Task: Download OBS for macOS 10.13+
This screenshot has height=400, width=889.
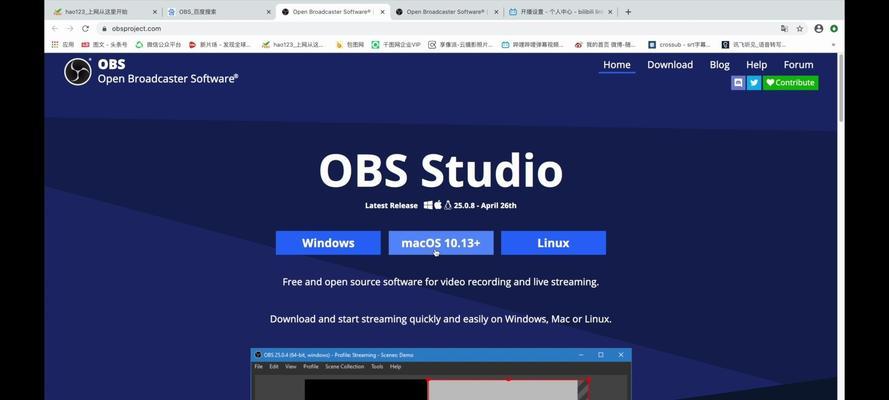Action: (441, 243)
